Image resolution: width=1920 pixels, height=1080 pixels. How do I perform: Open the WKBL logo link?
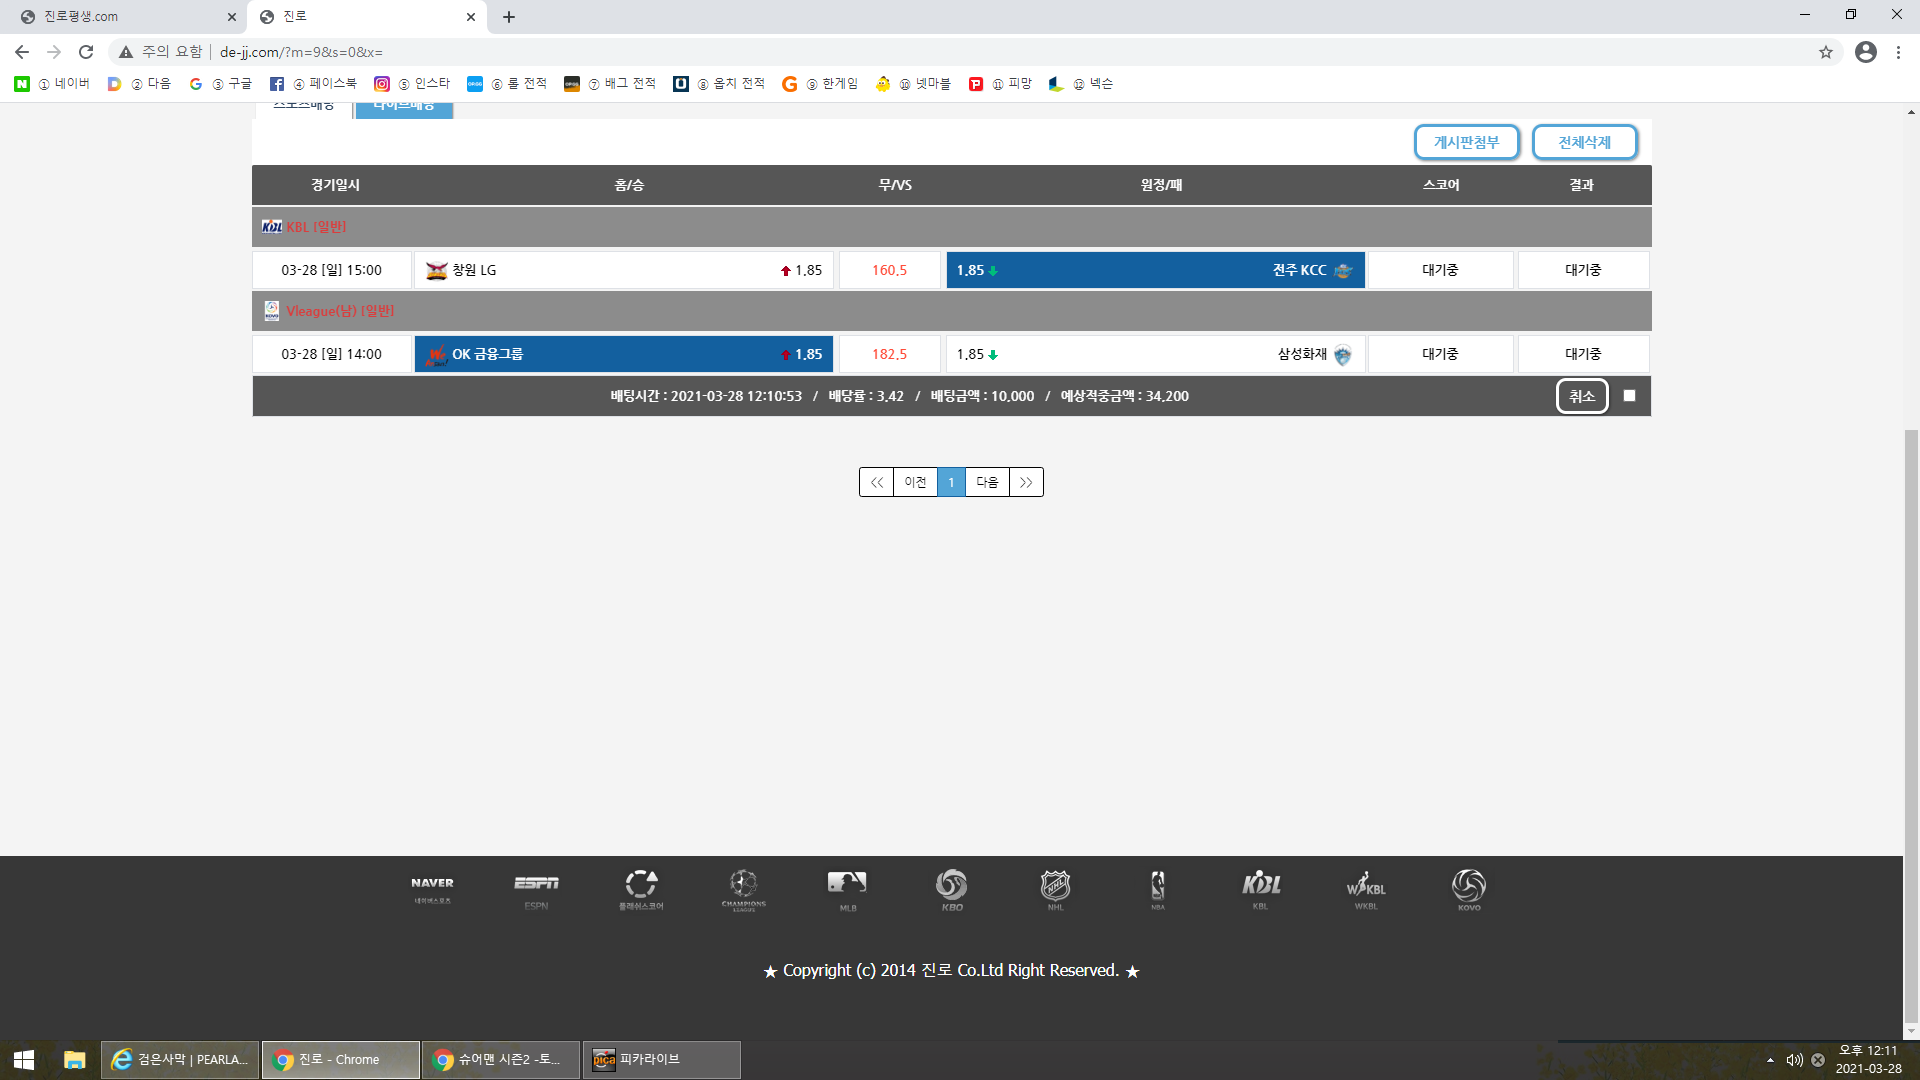[1365, 889]
